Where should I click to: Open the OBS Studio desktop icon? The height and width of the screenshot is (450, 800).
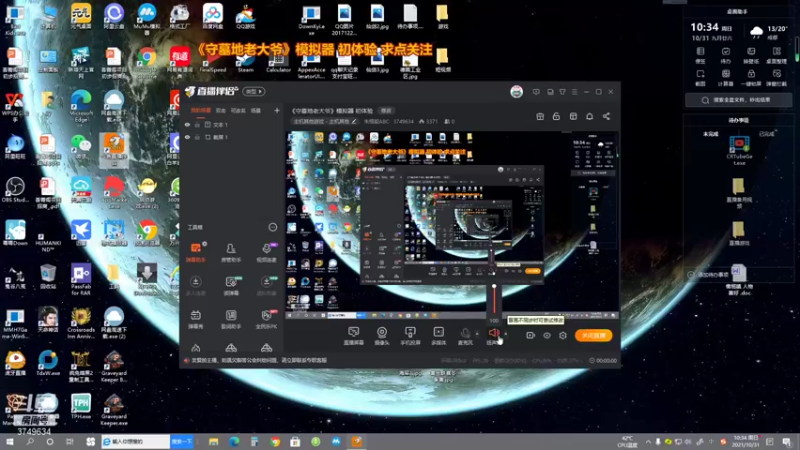pyautogui.click(x=15, y=189)
